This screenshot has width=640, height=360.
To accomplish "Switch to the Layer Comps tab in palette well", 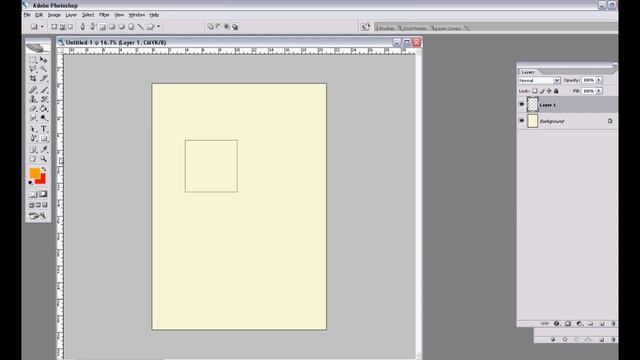I will tap(448, 28).
